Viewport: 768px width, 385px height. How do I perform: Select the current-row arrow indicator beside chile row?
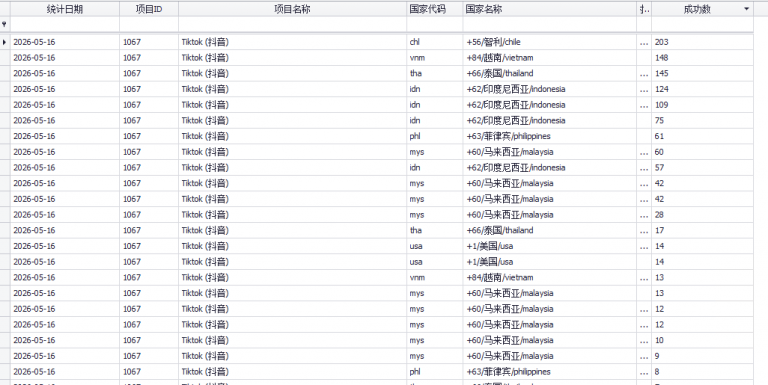tap(4, 42)
